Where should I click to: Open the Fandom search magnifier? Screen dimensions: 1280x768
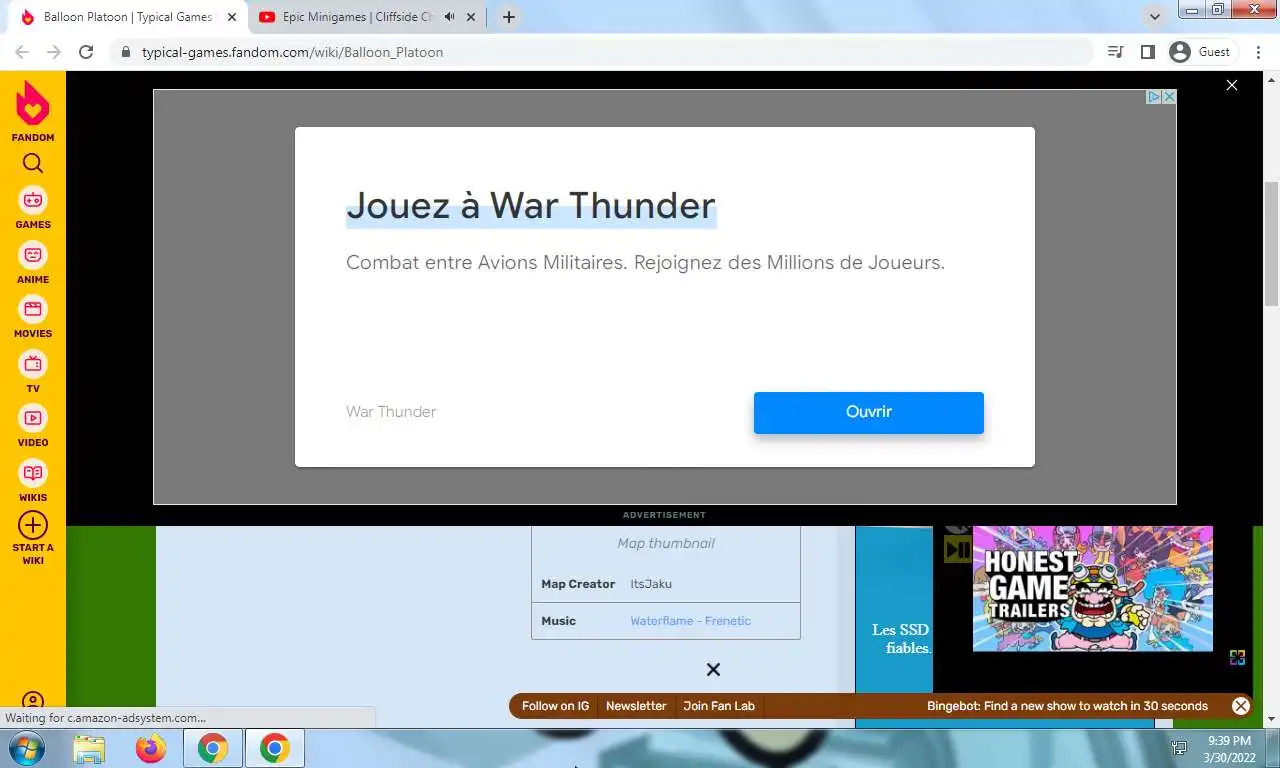click(x=33, y=164)
